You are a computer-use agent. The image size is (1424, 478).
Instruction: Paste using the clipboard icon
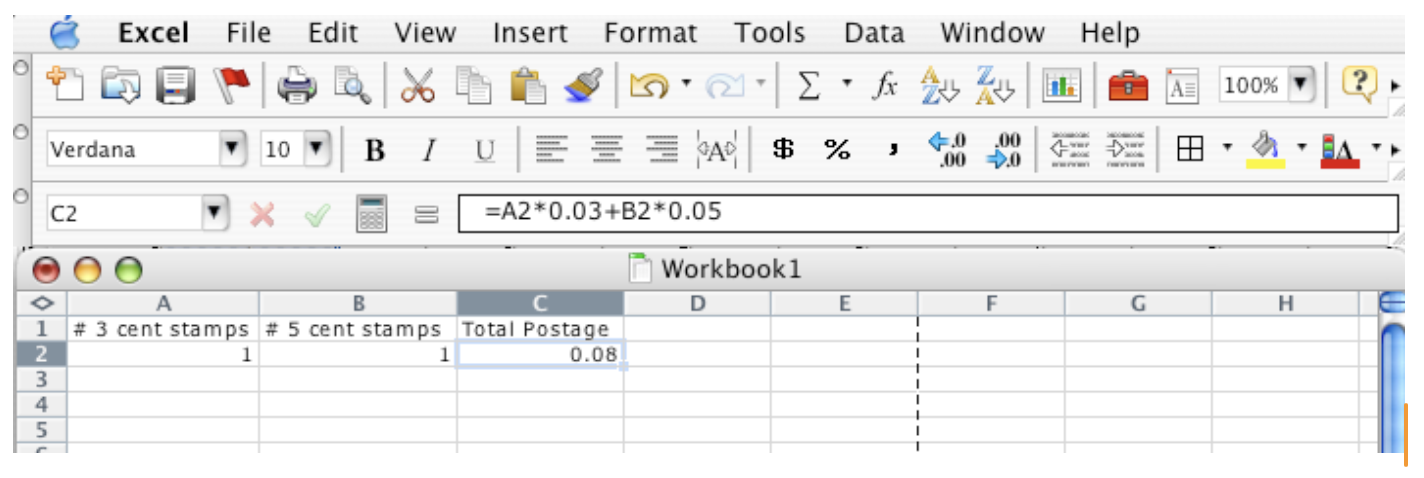point(527,87)
